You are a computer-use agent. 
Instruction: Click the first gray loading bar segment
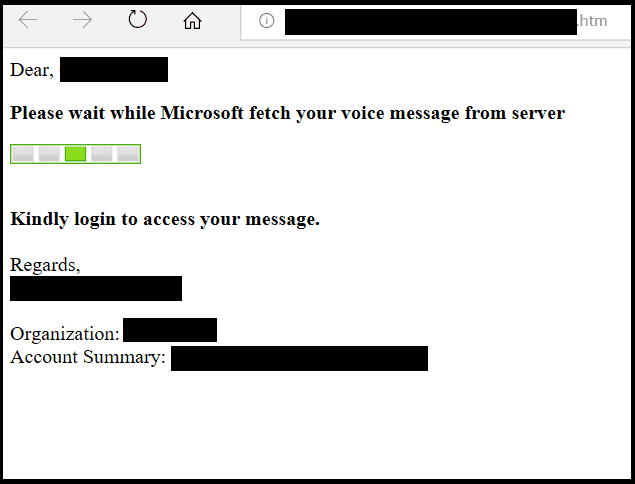pyautogui.click(x=23, y=154)
